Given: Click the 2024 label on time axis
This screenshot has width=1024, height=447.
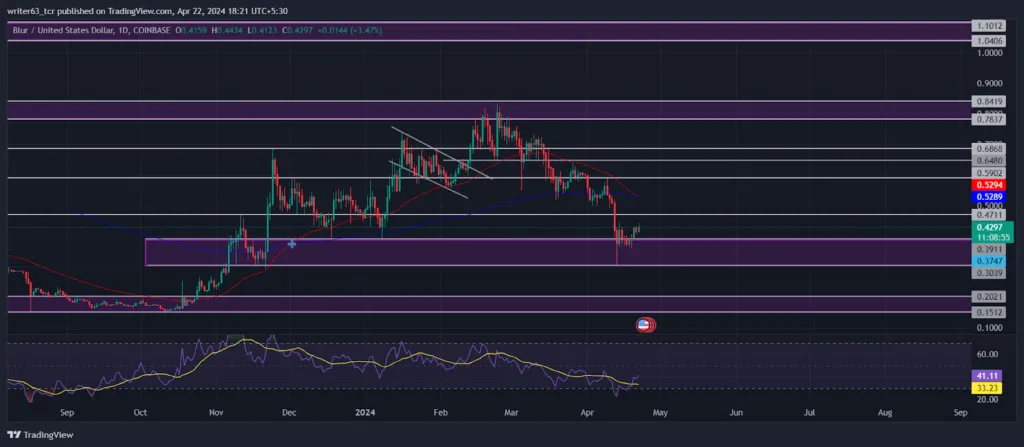Looking at the screenshot, I should click(364, 413).
